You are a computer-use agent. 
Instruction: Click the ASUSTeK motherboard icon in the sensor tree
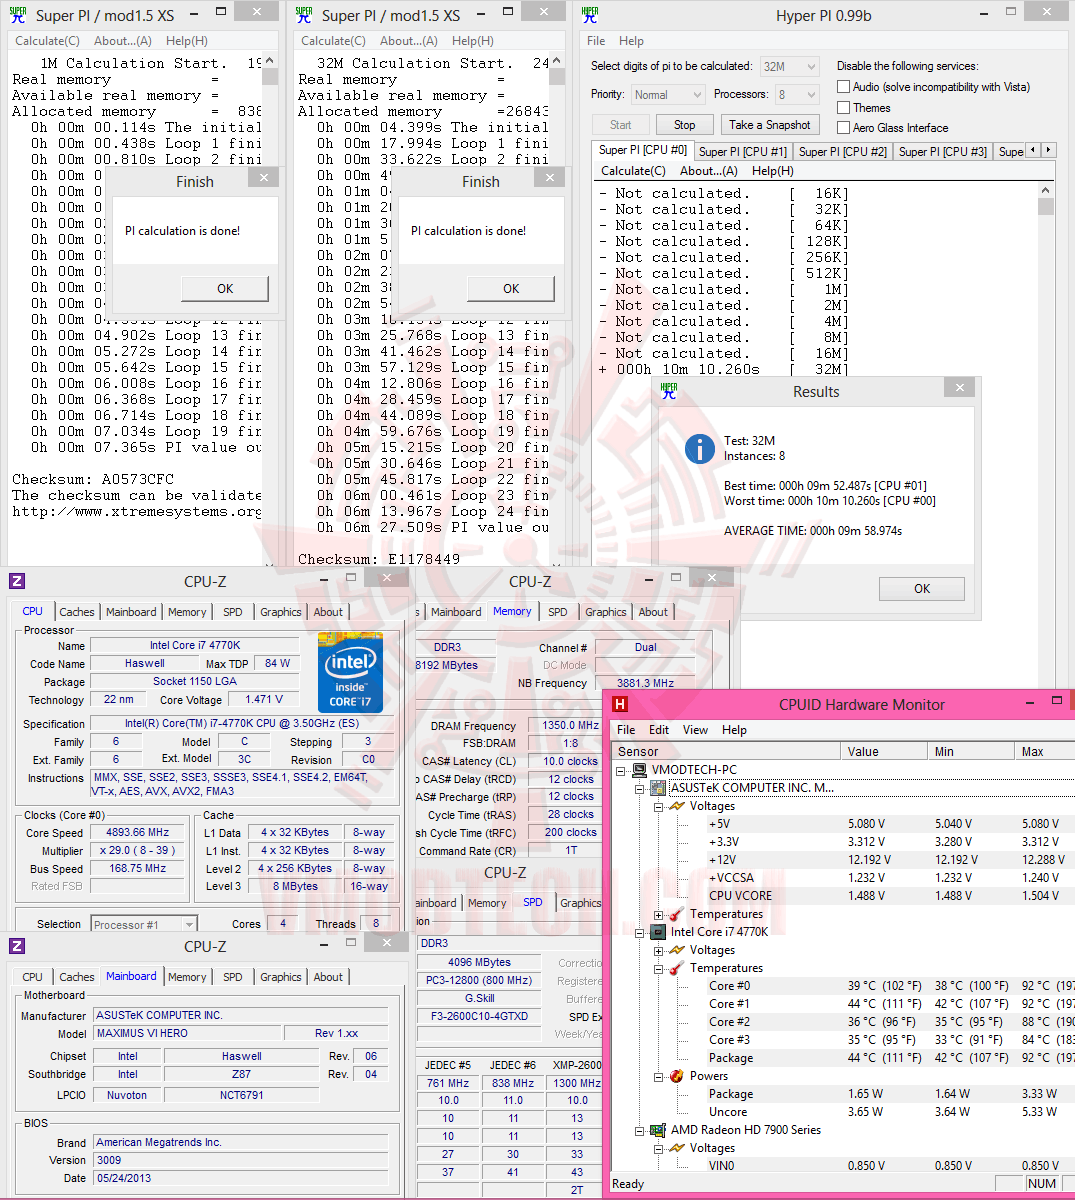click(658, 788)
